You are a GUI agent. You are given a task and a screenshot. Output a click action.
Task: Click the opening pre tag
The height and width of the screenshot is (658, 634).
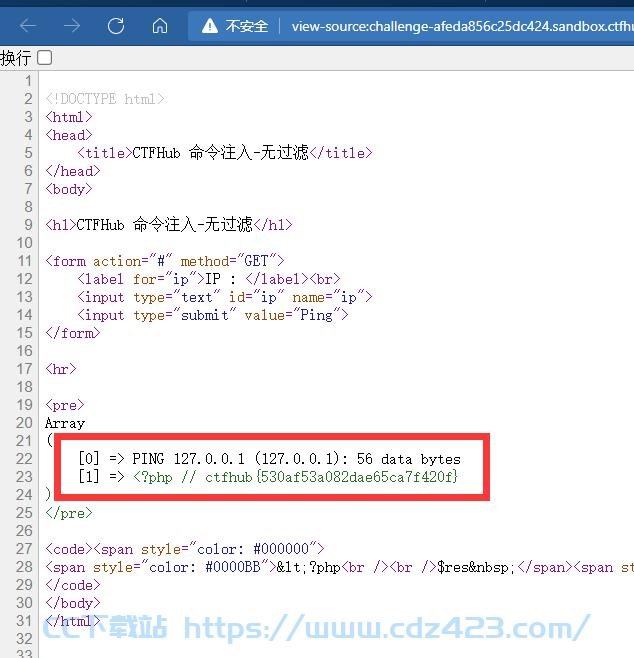click(x=65, y=405)
